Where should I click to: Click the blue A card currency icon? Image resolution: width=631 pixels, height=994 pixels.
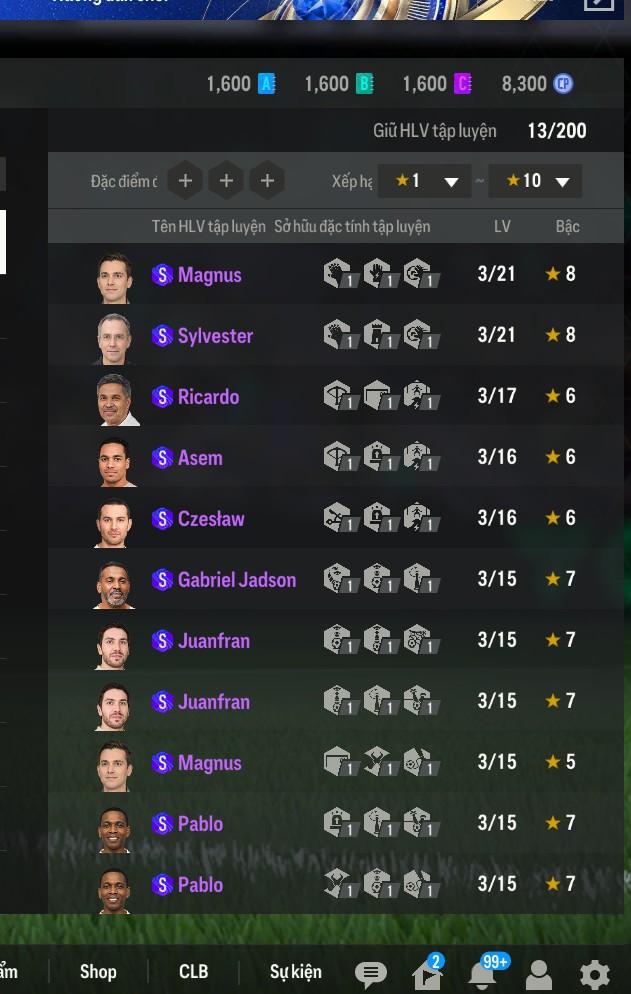(266, 84)
